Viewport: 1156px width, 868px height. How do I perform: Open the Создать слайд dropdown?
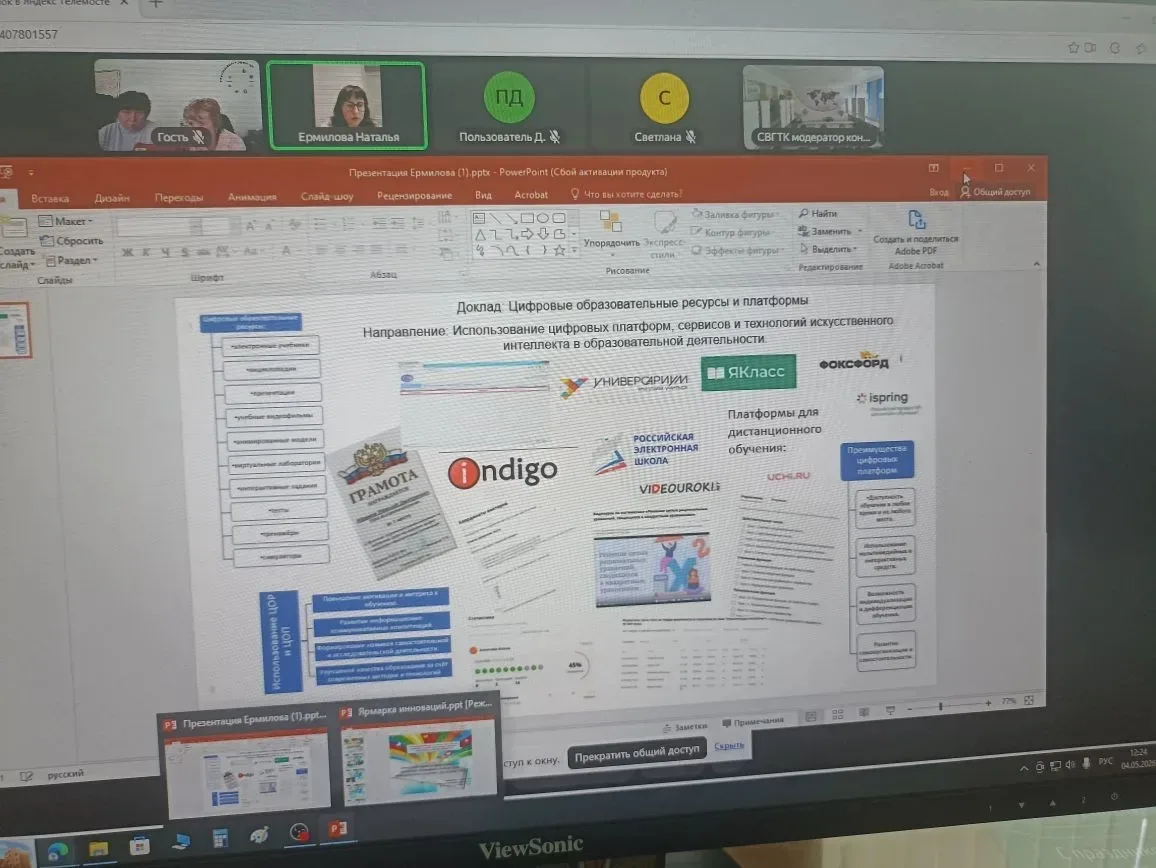tap(16, 257)
